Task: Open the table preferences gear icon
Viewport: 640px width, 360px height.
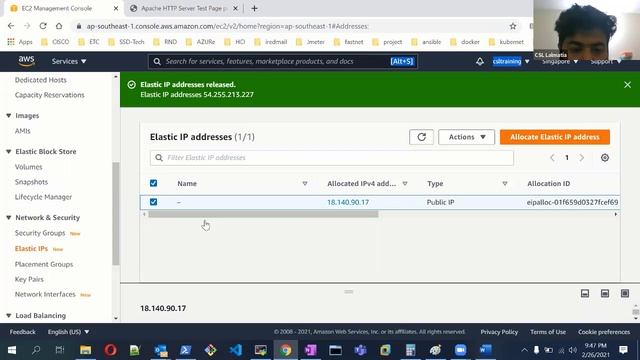Action: coord(605,158)
